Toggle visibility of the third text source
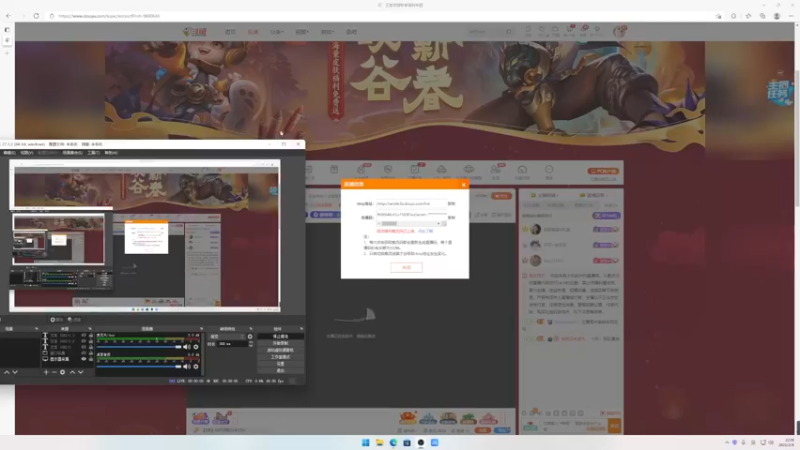Screen dimensions: 800x450 coord(84,347)
